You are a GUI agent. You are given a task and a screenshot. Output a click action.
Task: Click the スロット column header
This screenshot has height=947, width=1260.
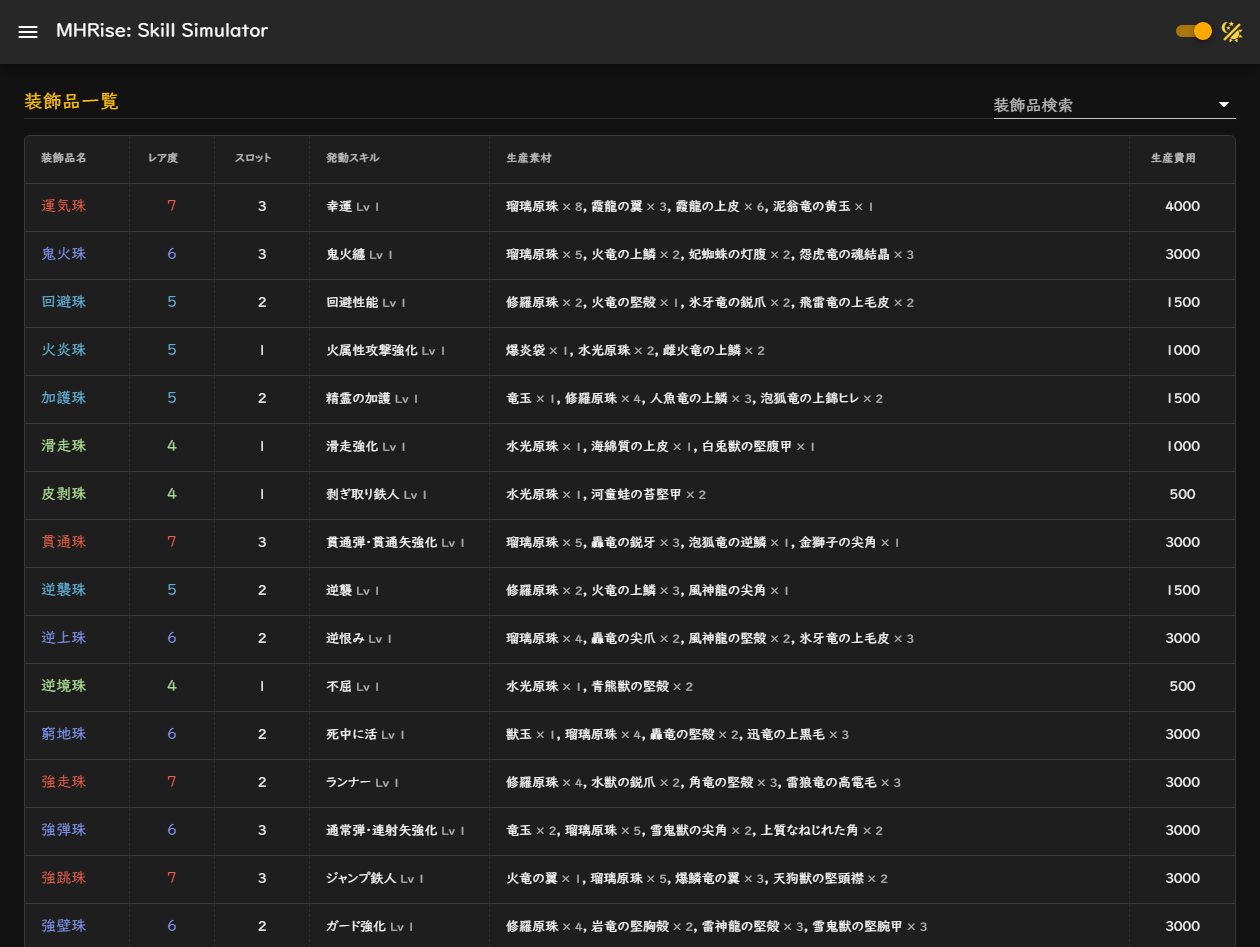coord(253,158)
